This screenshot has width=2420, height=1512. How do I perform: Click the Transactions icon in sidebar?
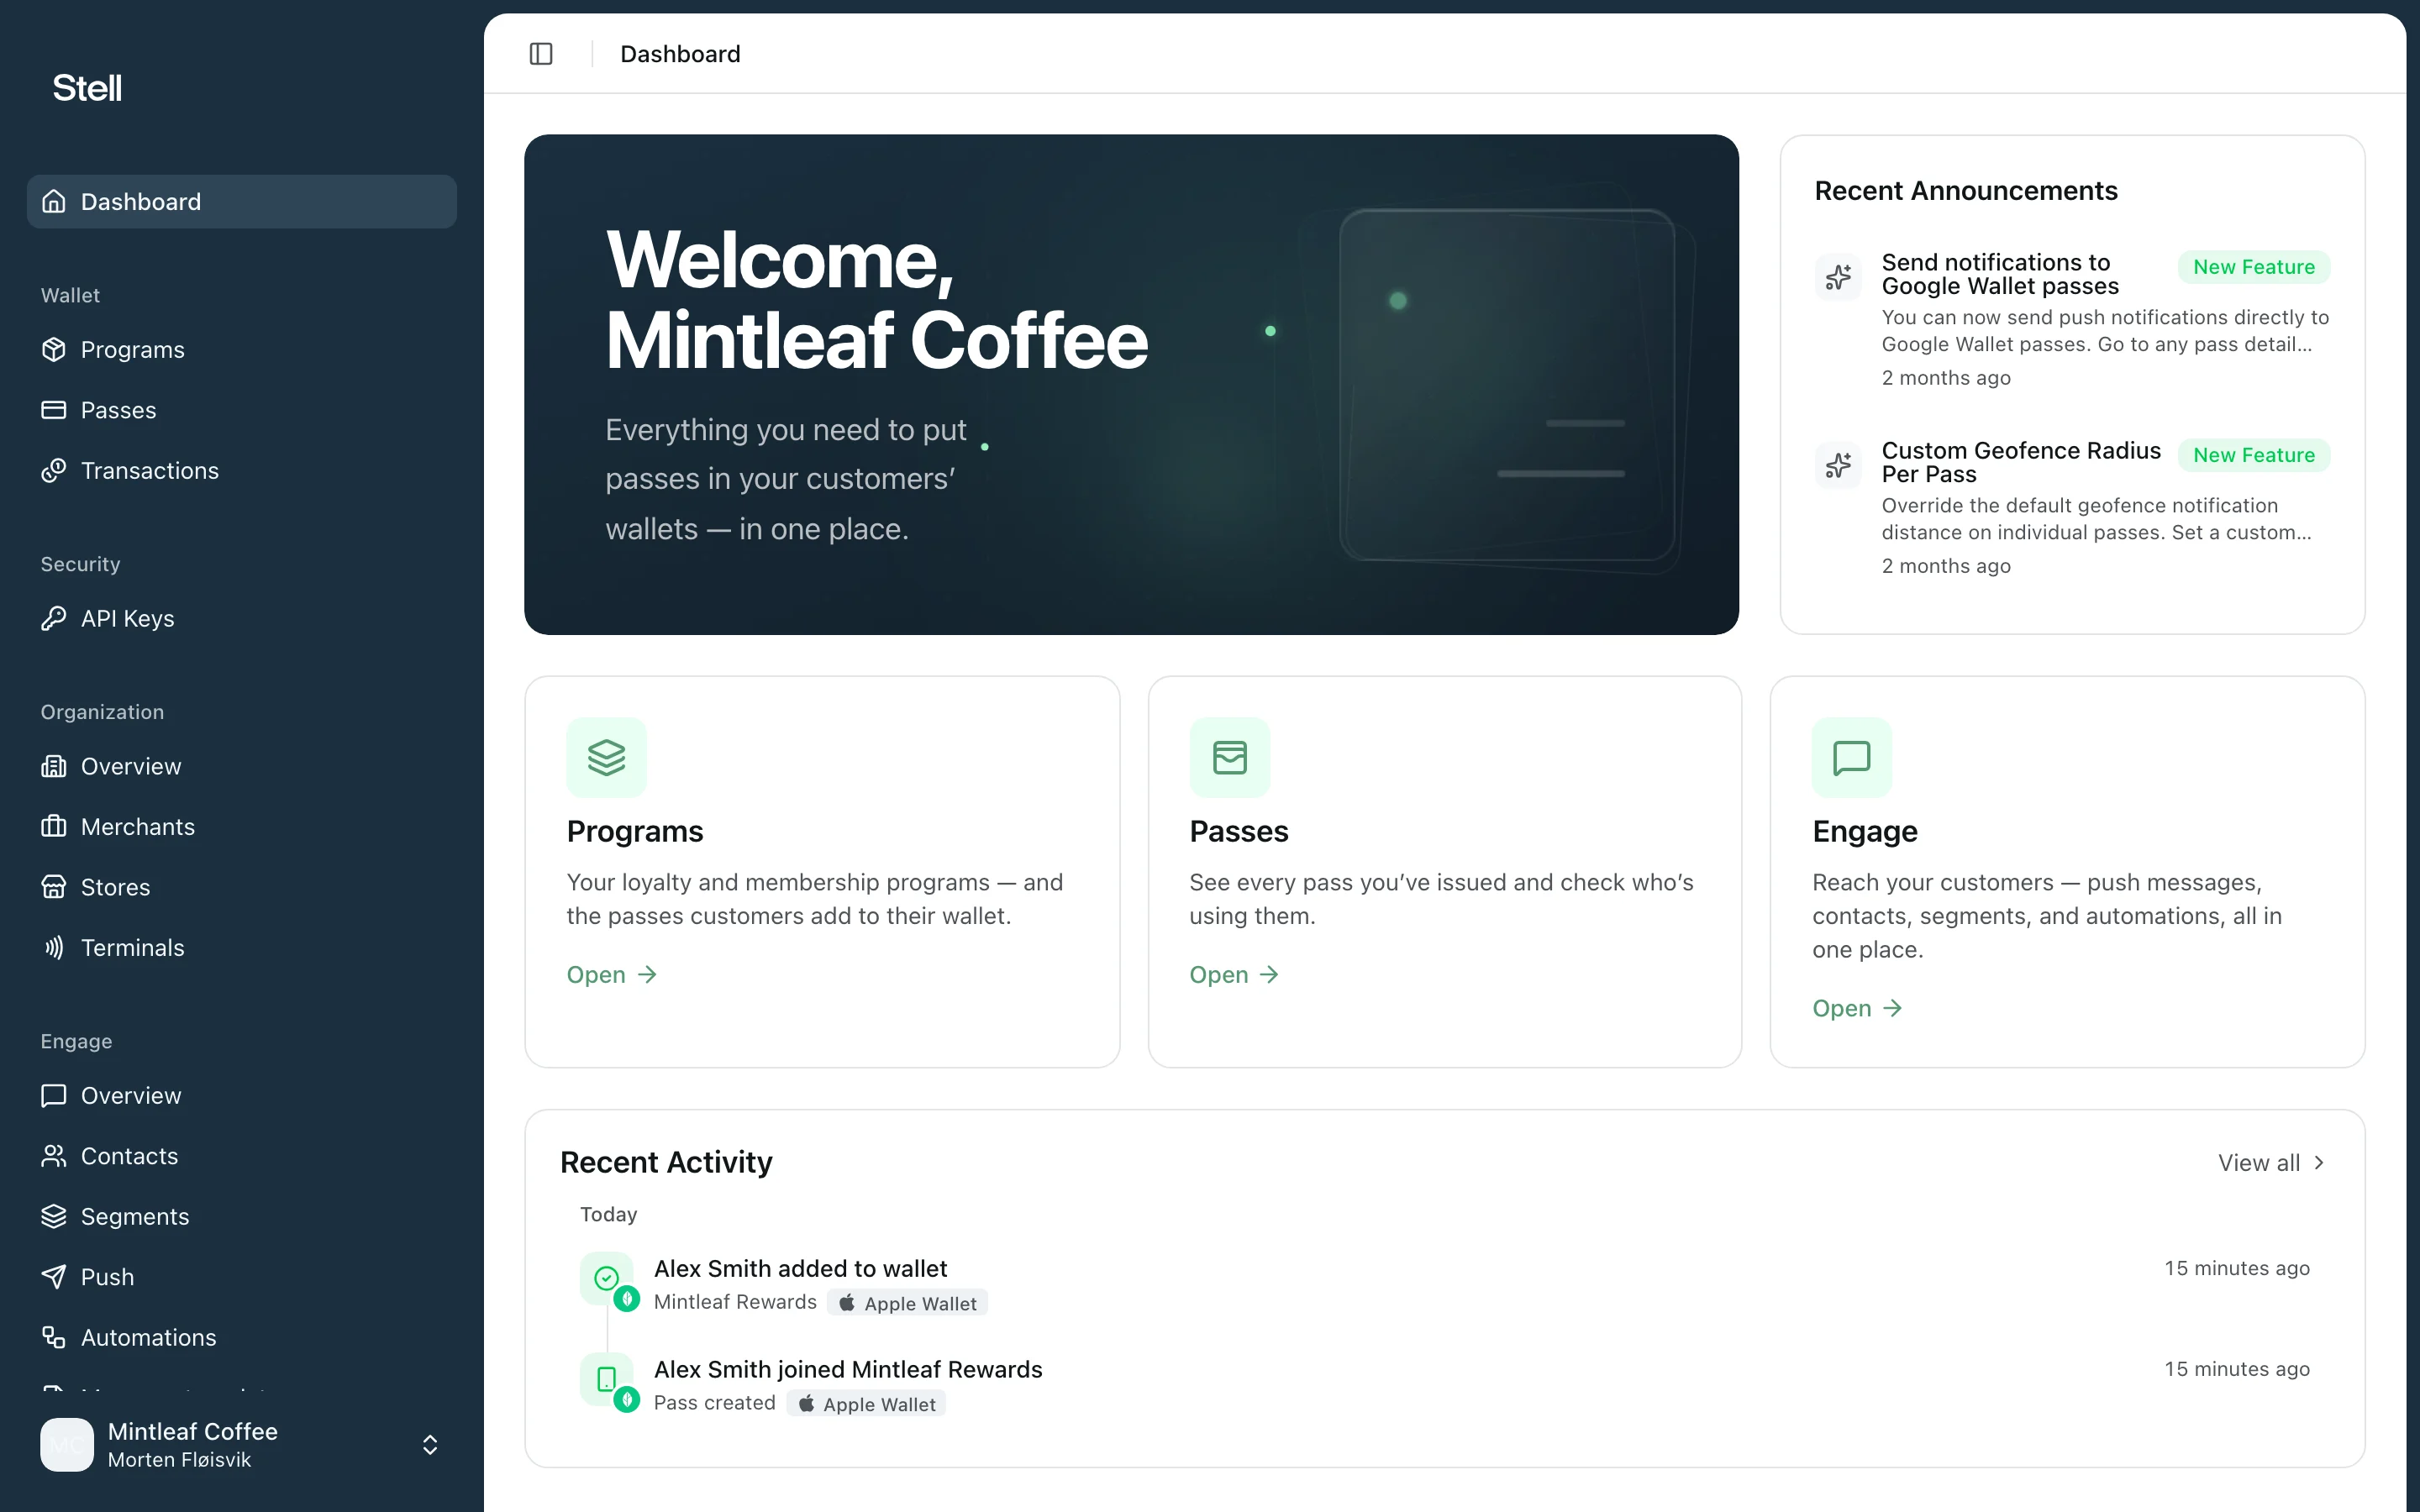click(54, 471)
